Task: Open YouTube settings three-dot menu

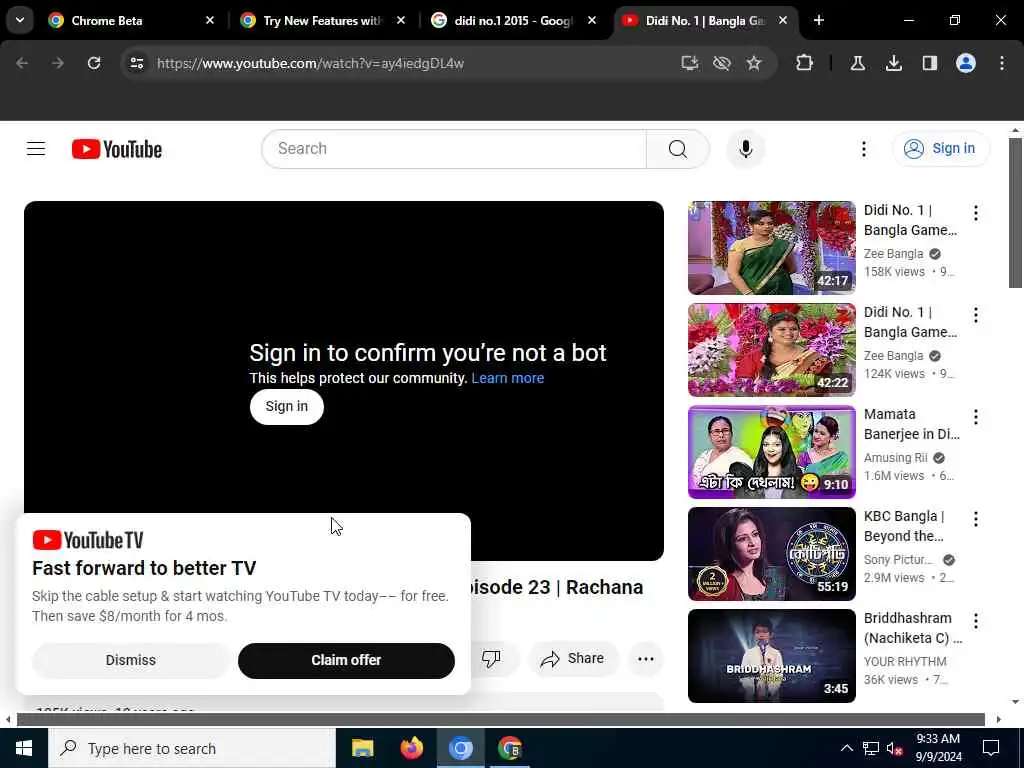Action: (863, 149)
